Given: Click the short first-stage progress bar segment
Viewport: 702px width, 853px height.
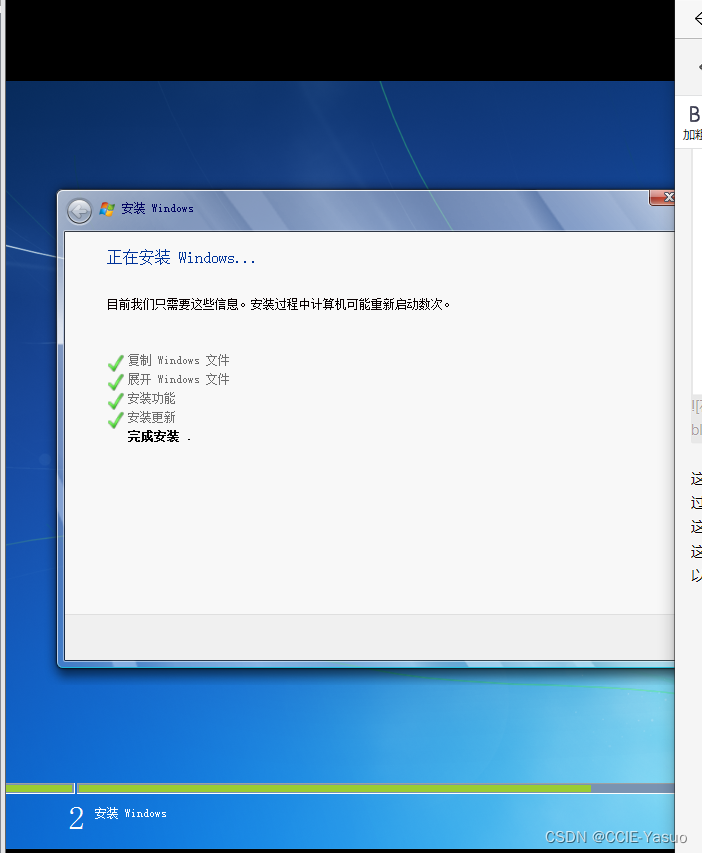Looking at the screenshot, I should [39, 788].
